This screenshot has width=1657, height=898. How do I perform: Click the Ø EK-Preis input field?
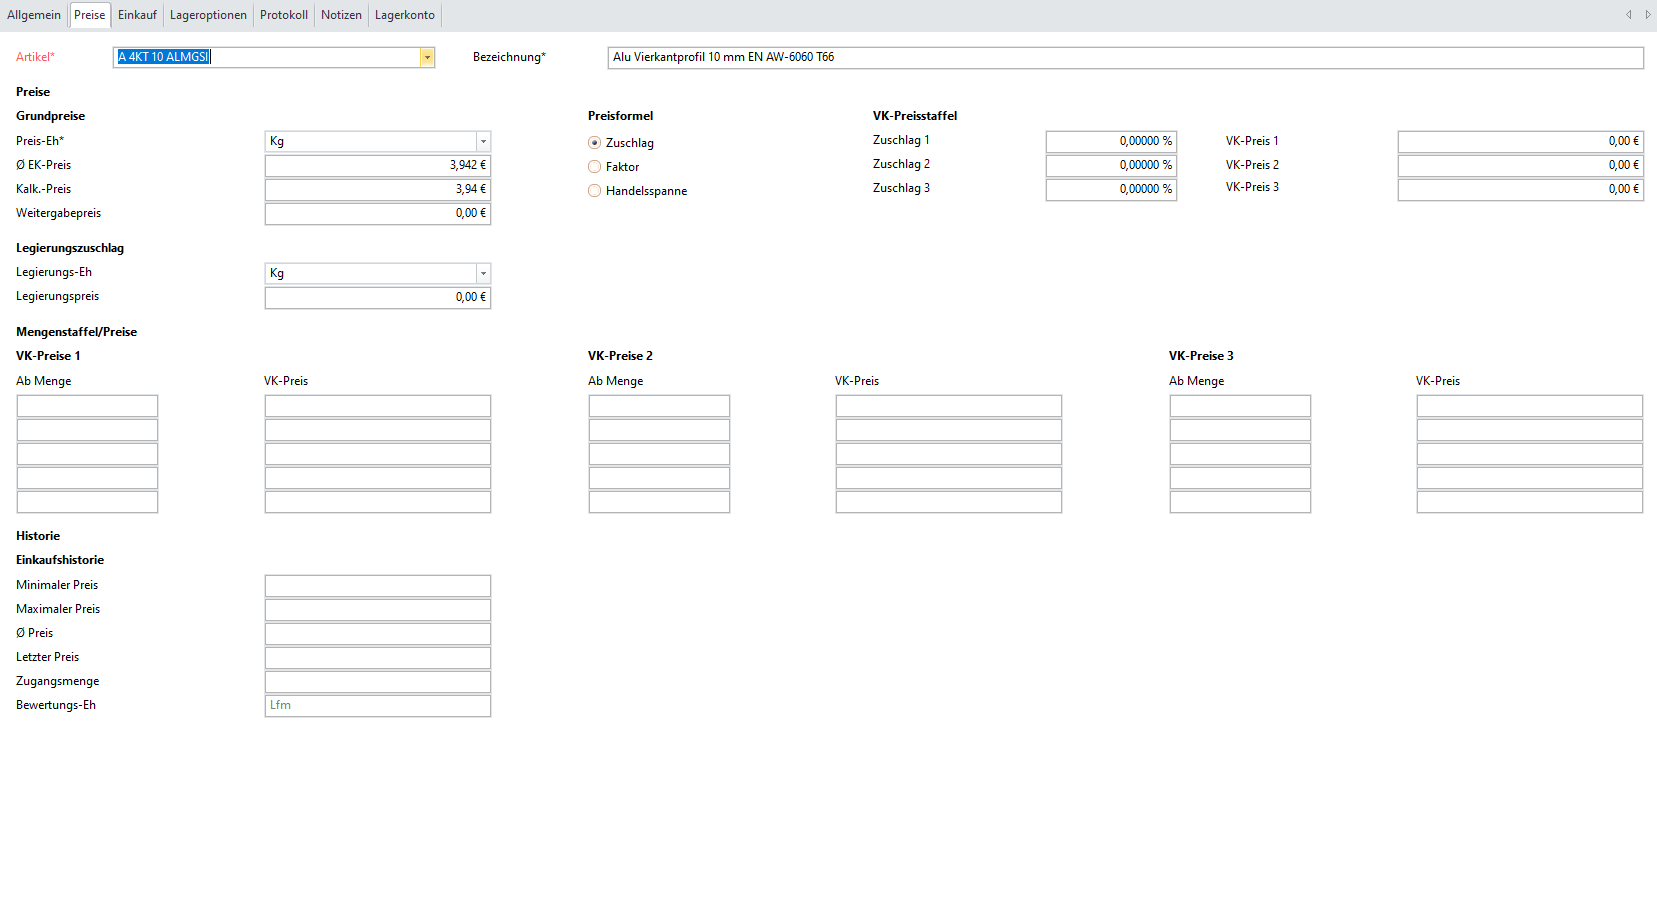pos(377,165)
